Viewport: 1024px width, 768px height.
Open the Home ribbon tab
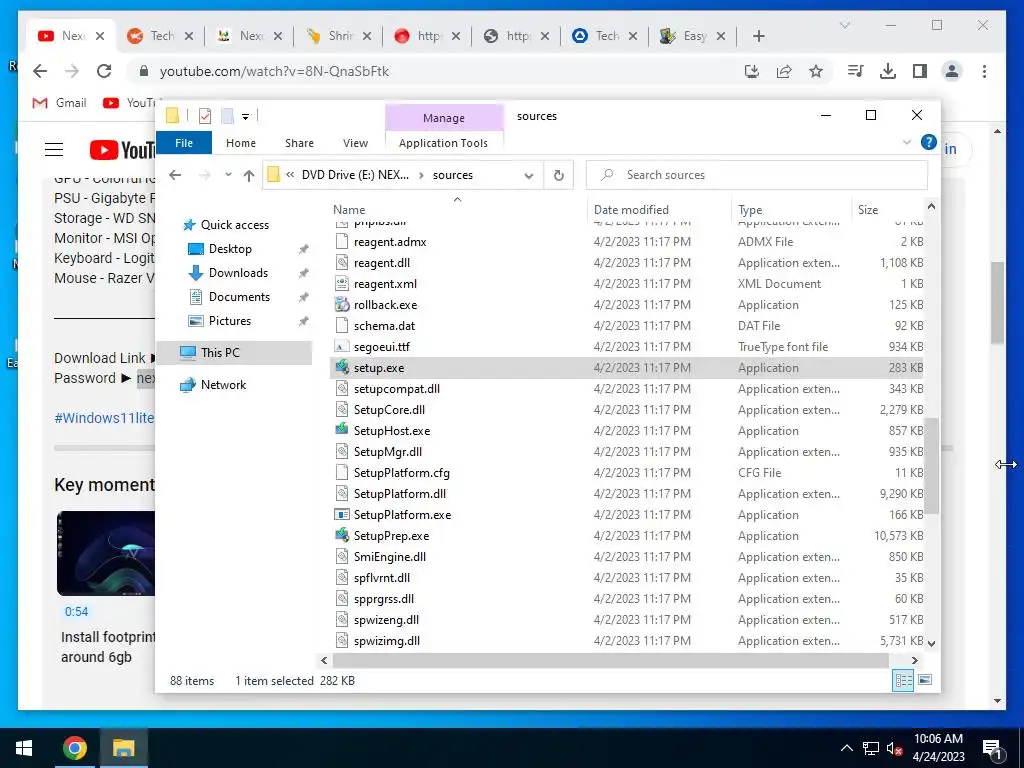(241, 142)
